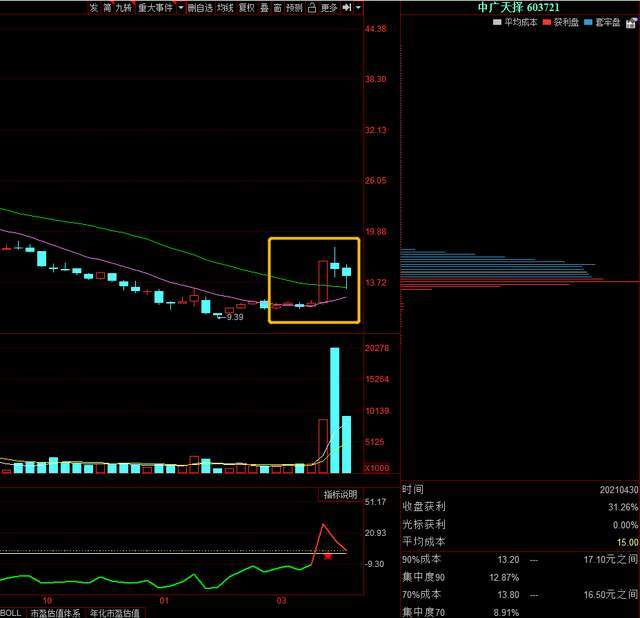
Task: Toggle the 九转 indicator button
Action: pyautogui.click(x=123, y=8)
